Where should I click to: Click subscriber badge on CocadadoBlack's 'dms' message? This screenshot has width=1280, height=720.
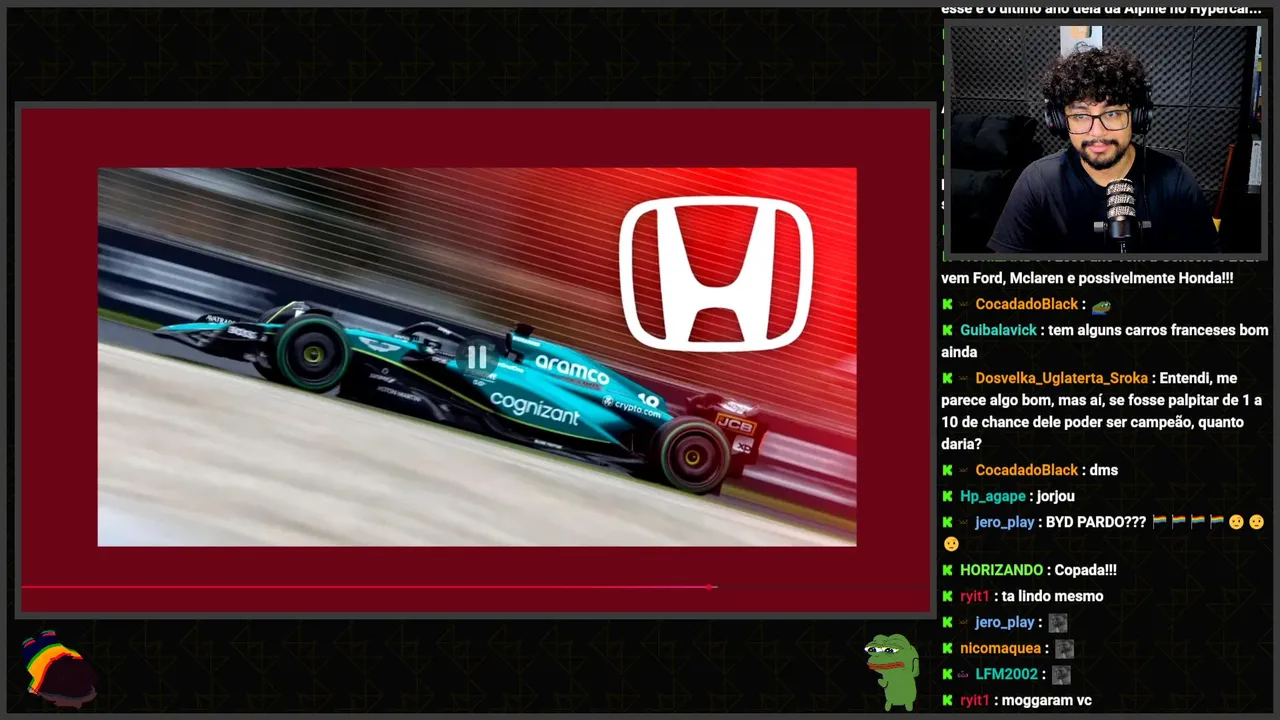(x=965, y=470)
